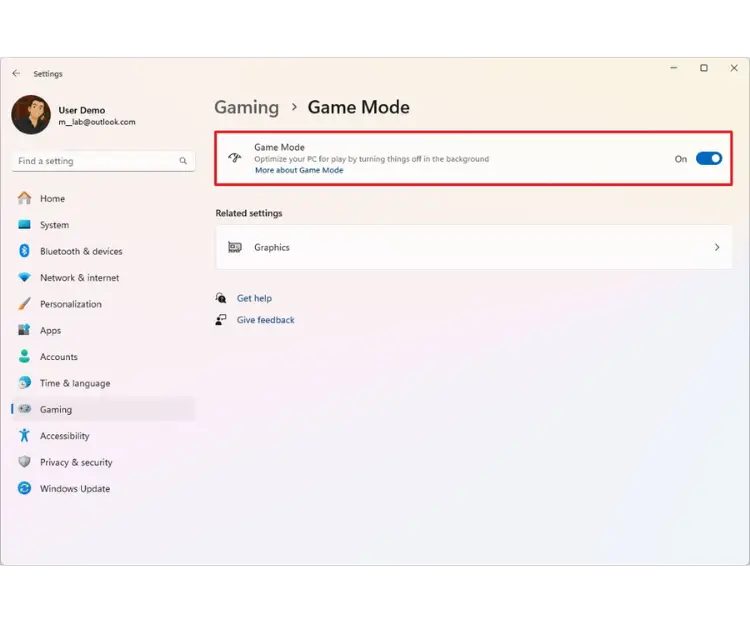
Task: Select the Personalization paintbrush icon
Action: click(24, 303)
